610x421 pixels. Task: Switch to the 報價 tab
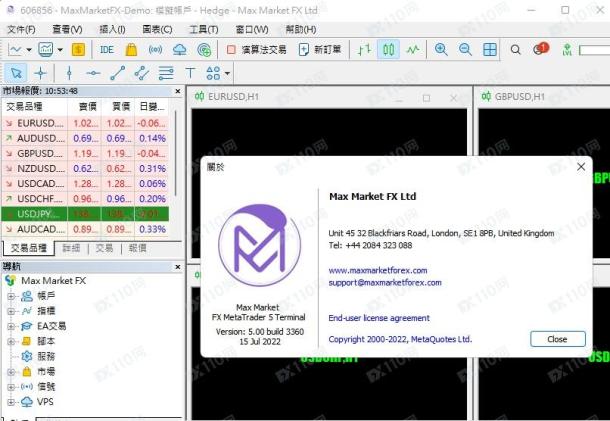pos(138,248)
